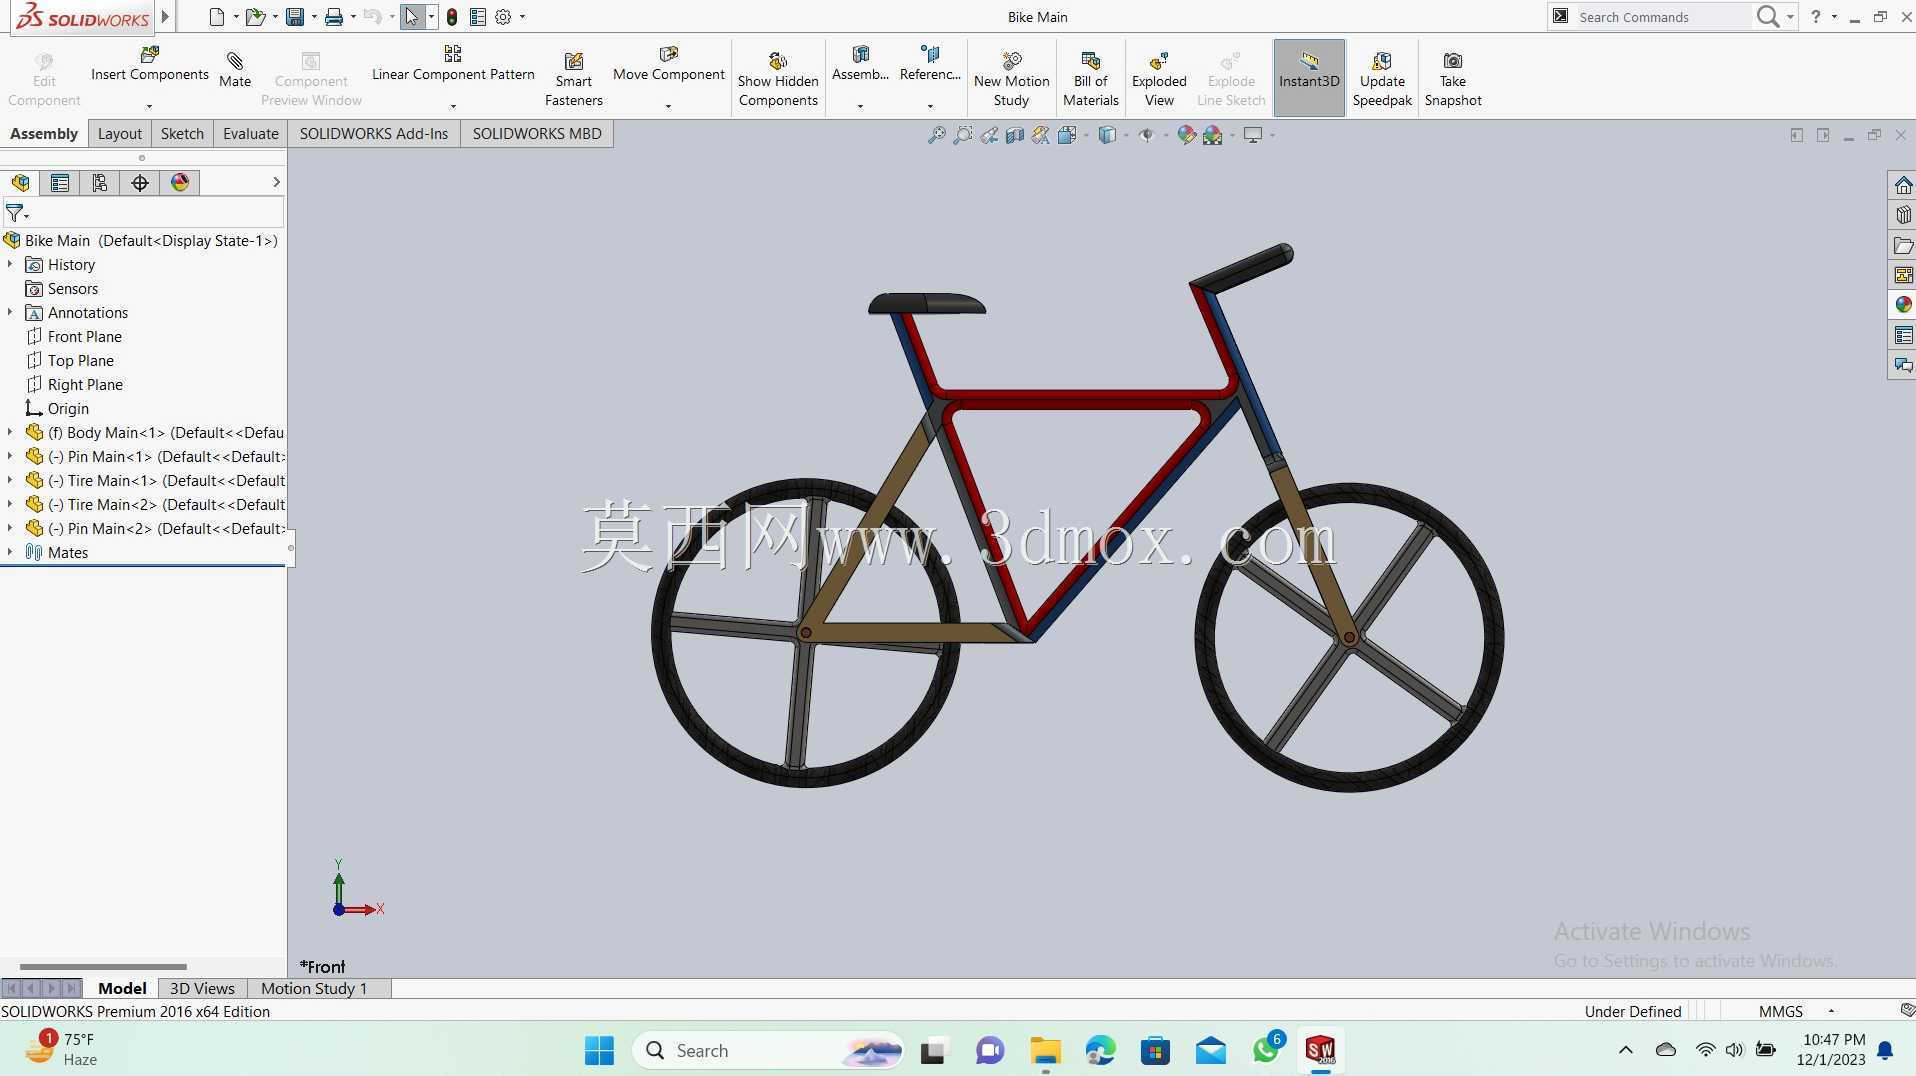The image size is (1916, 1076).
Task: Open Smart Fasteners tool
Action: point(574,79)
